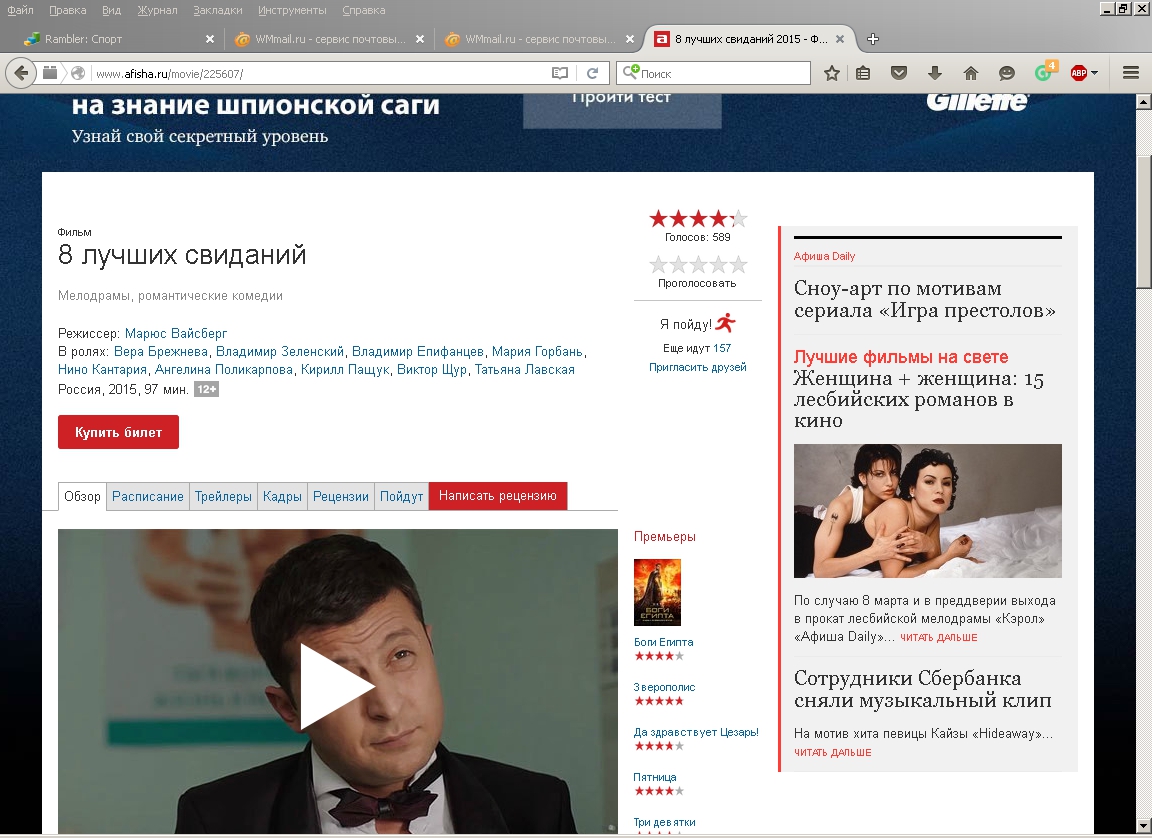Screen dimensions: 1152x838
Task: Click читать дальше under Кэрол article
Action: (x=938, y=637)
